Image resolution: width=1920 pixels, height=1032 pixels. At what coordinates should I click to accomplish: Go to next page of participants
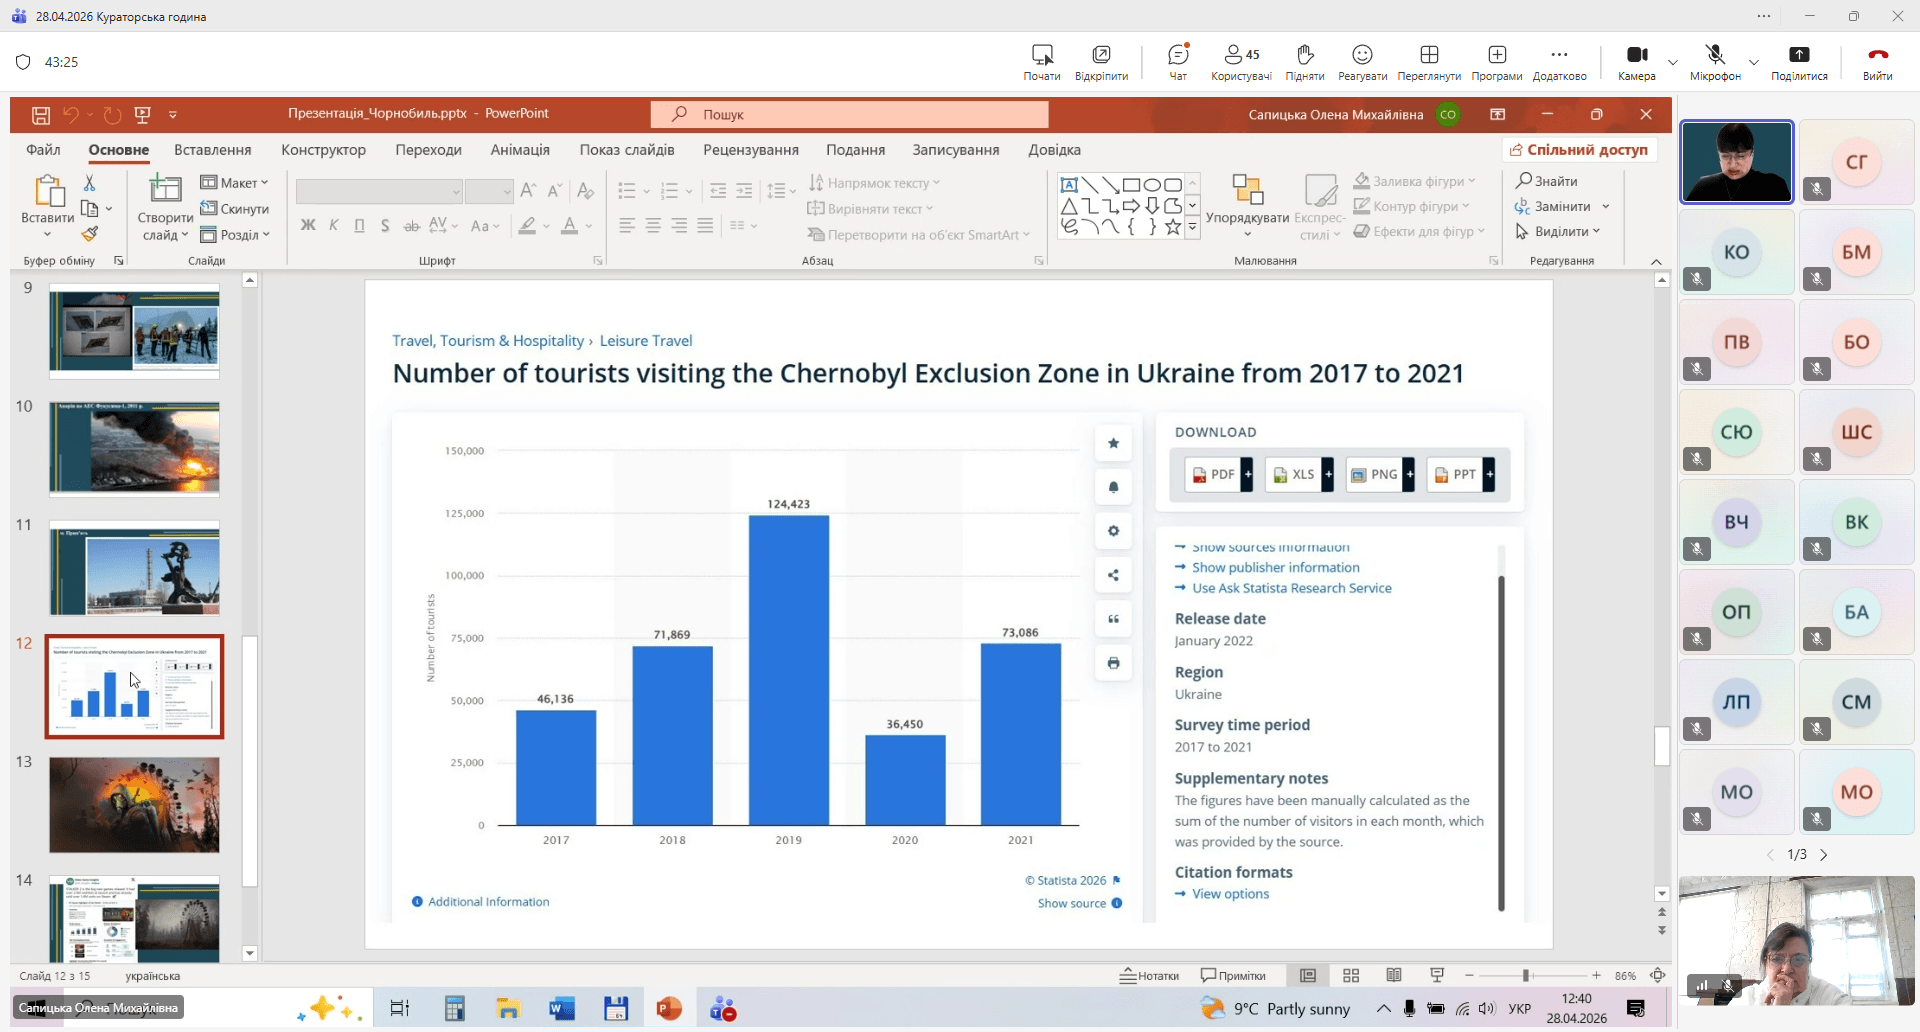[x=1823, y=855]
